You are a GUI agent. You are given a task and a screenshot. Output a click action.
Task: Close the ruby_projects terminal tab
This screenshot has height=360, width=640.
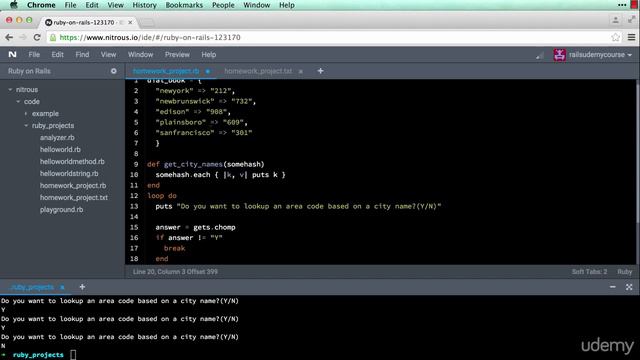pyautogui.click(x=62, y=287)
